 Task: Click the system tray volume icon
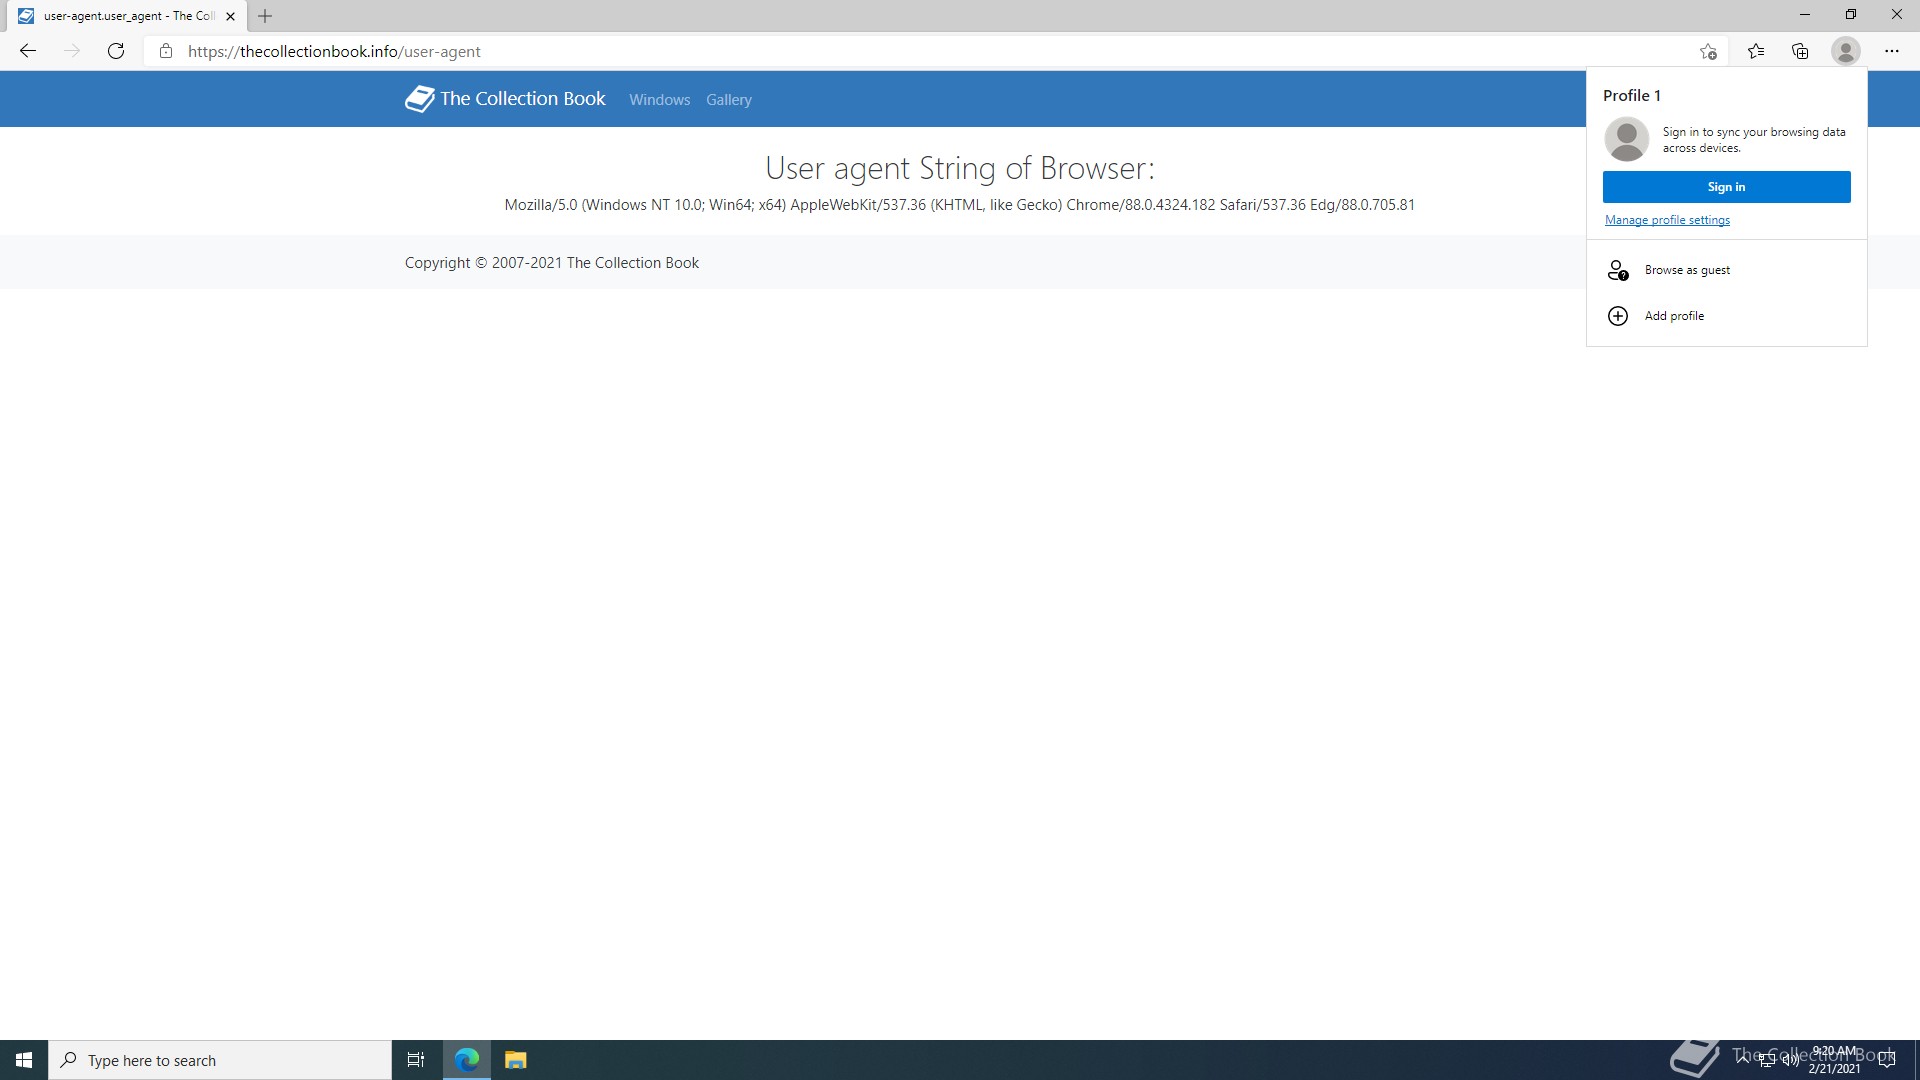tap(1790, 1060)
